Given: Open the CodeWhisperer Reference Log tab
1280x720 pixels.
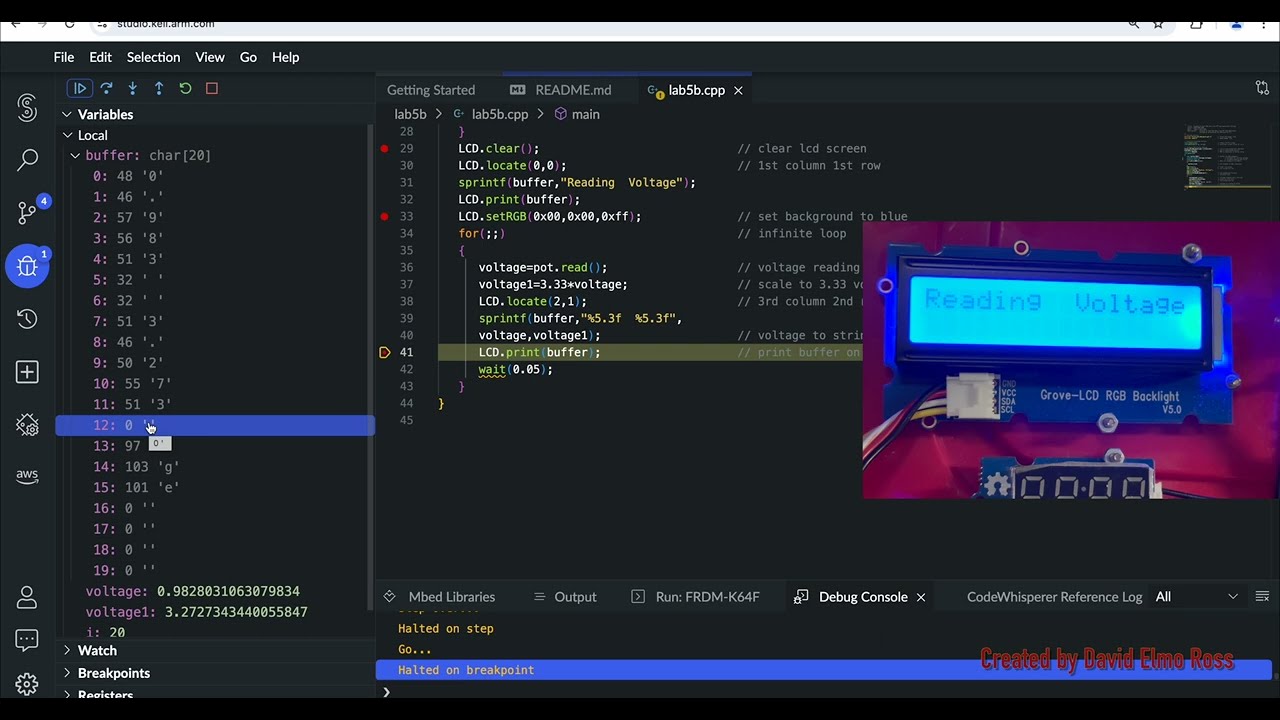Looking at the screenshot, I should (1054, 597).
